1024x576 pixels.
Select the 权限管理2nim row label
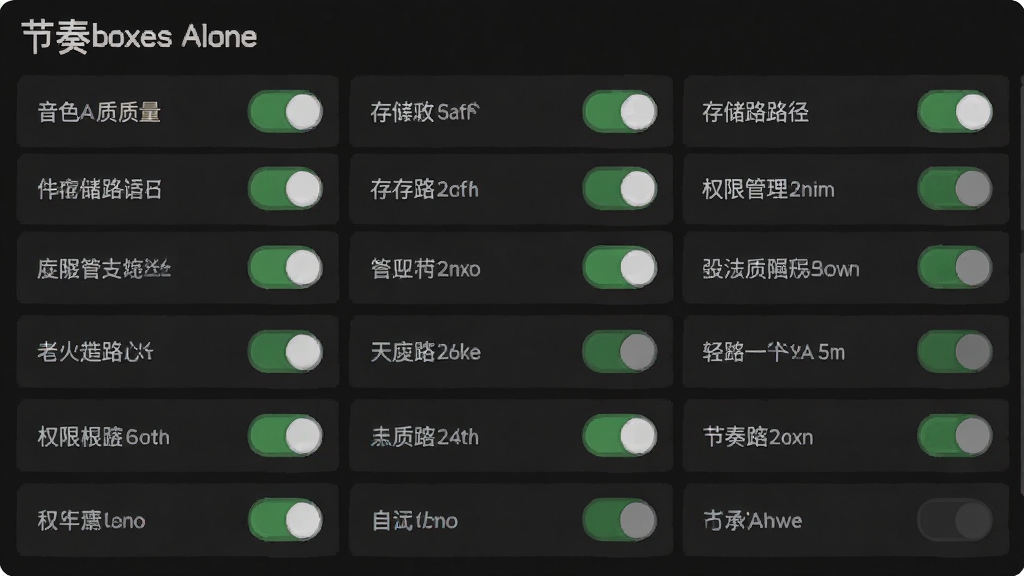[x=768, y=189]
